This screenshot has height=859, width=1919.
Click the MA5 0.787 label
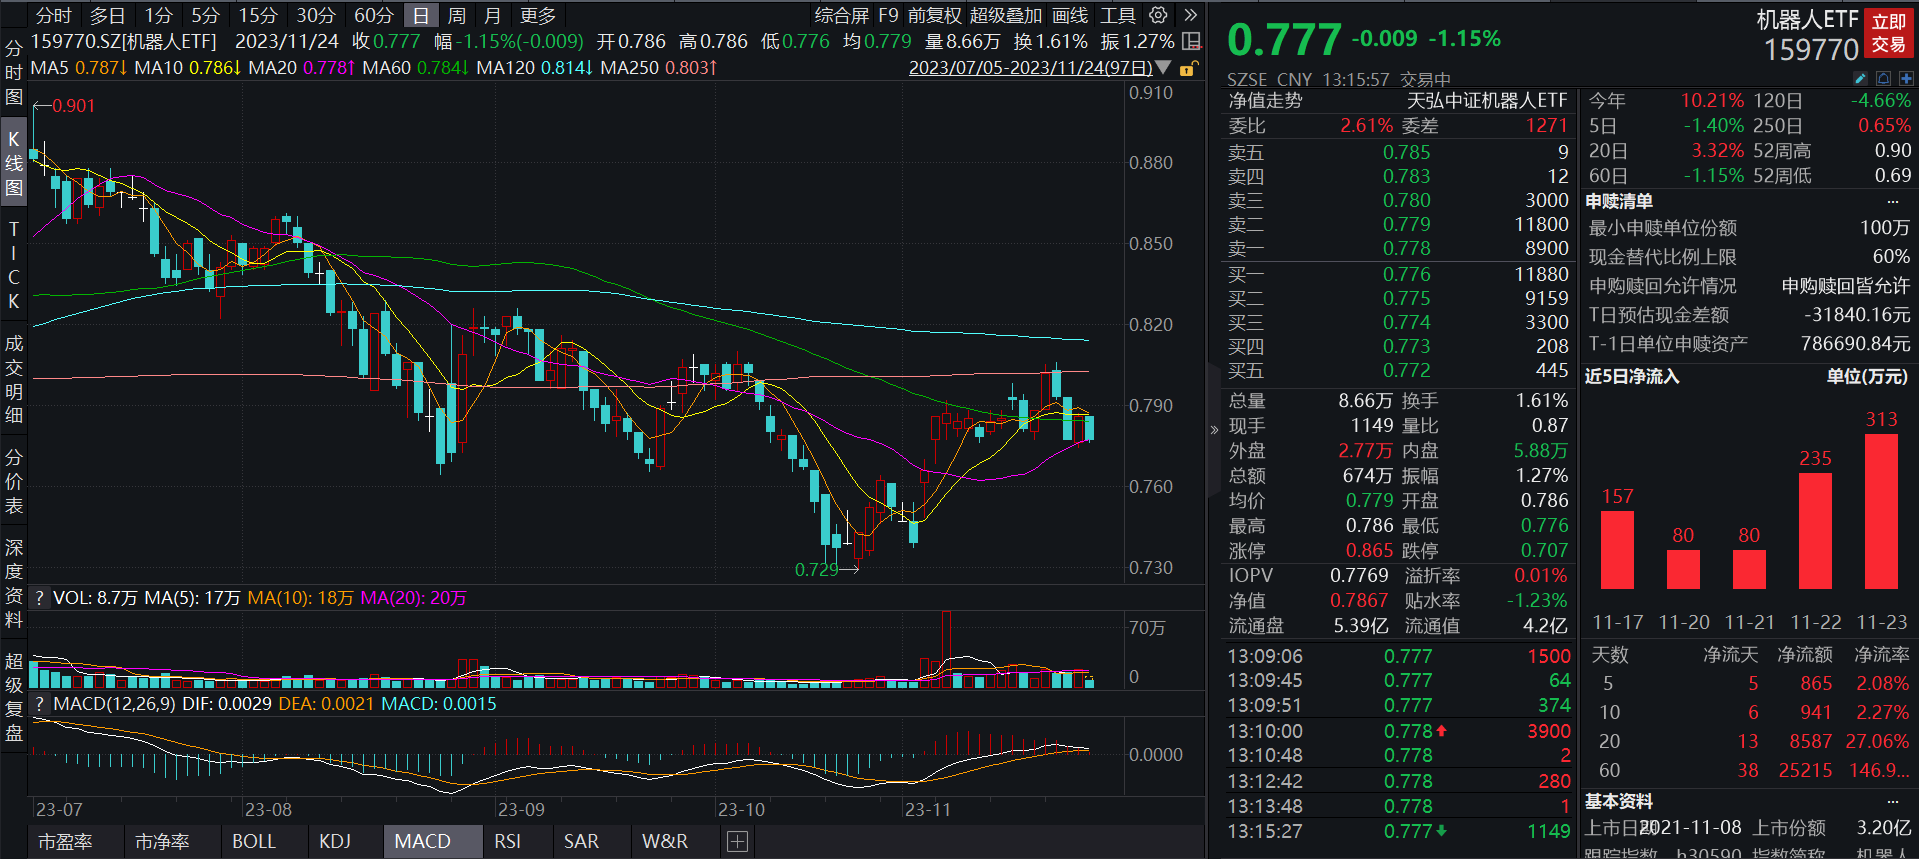point(79,68)
